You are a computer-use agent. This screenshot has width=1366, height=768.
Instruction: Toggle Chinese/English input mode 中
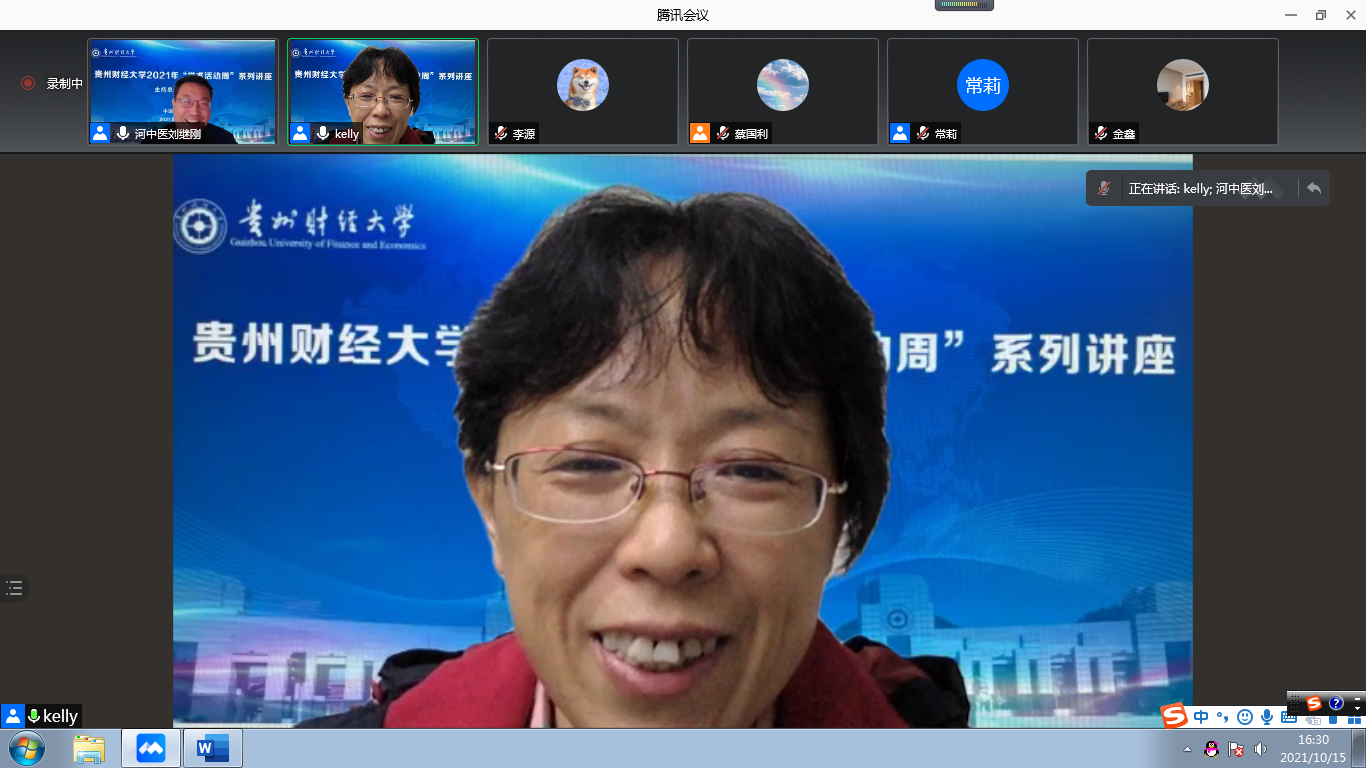pyautogui.click(x=1201, y=717)
